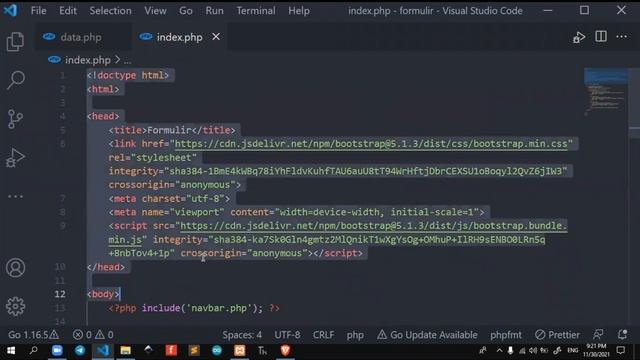The width and height of the screenshot is (640, 360).
Task: Open XAMPP from taskbar
Action: [240, 350]
